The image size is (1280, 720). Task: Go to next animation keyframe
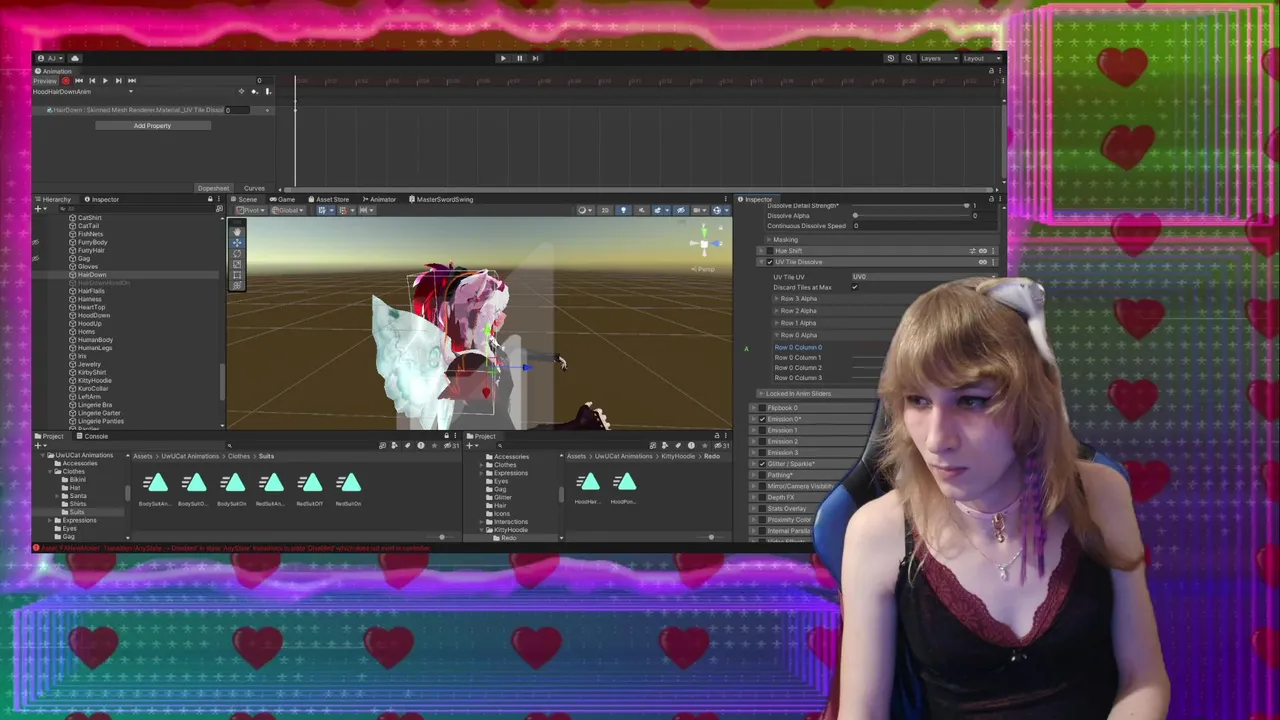[118, 80]
